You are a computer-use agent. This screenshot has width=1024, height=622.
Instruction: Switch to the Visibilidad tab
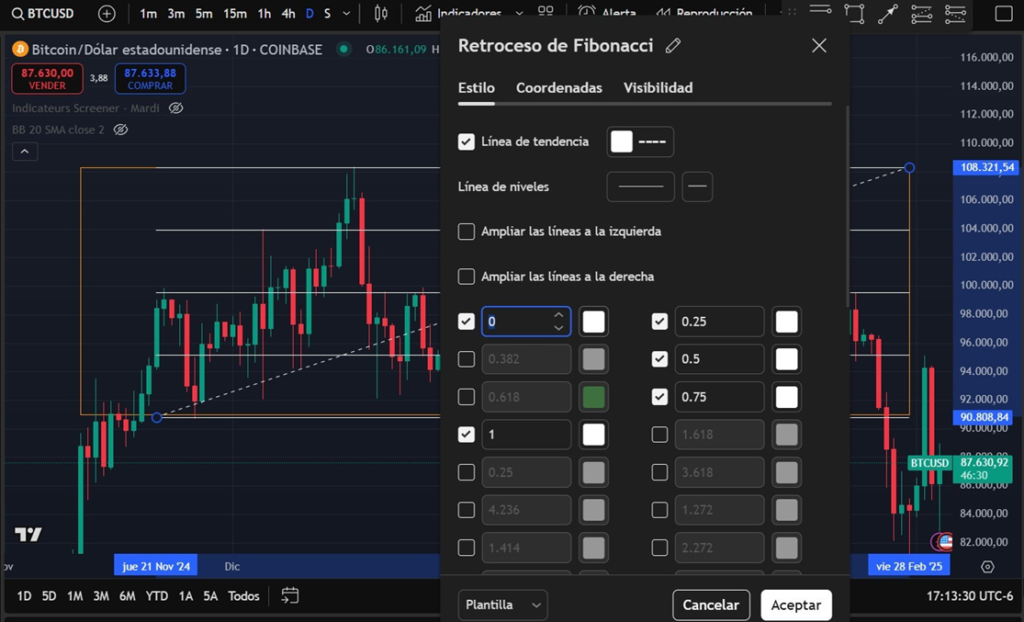[658, 88]
